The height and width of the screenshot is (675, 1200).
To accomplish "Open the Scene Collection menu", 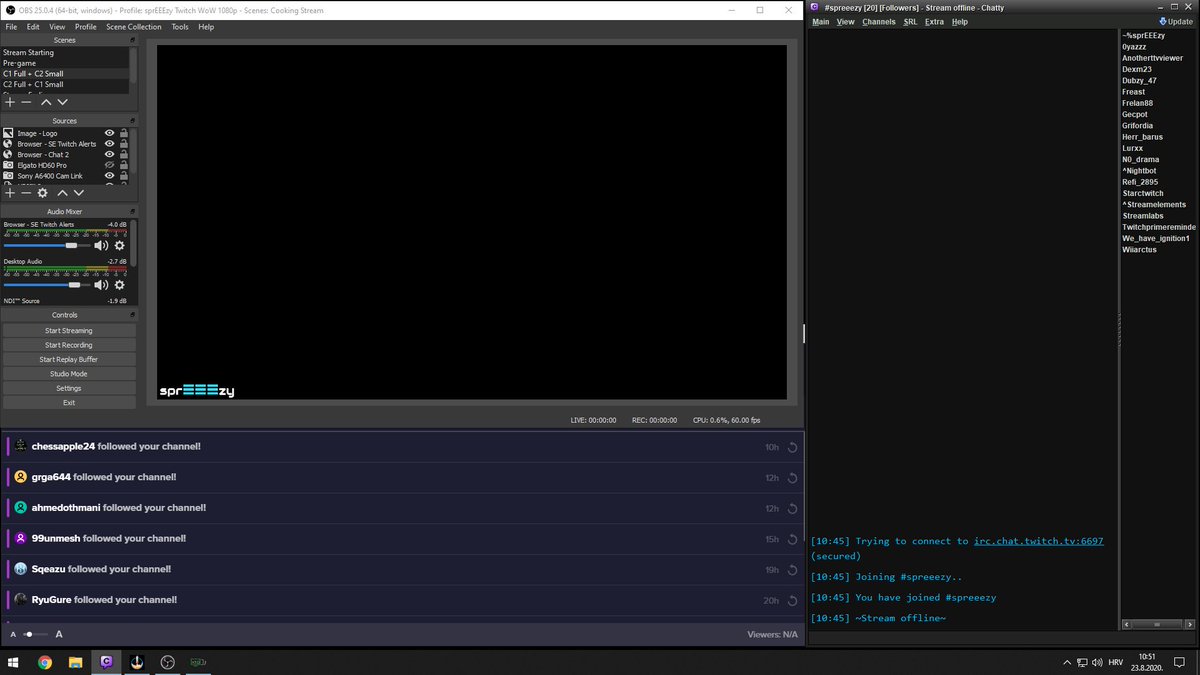I will click(134, 27).
